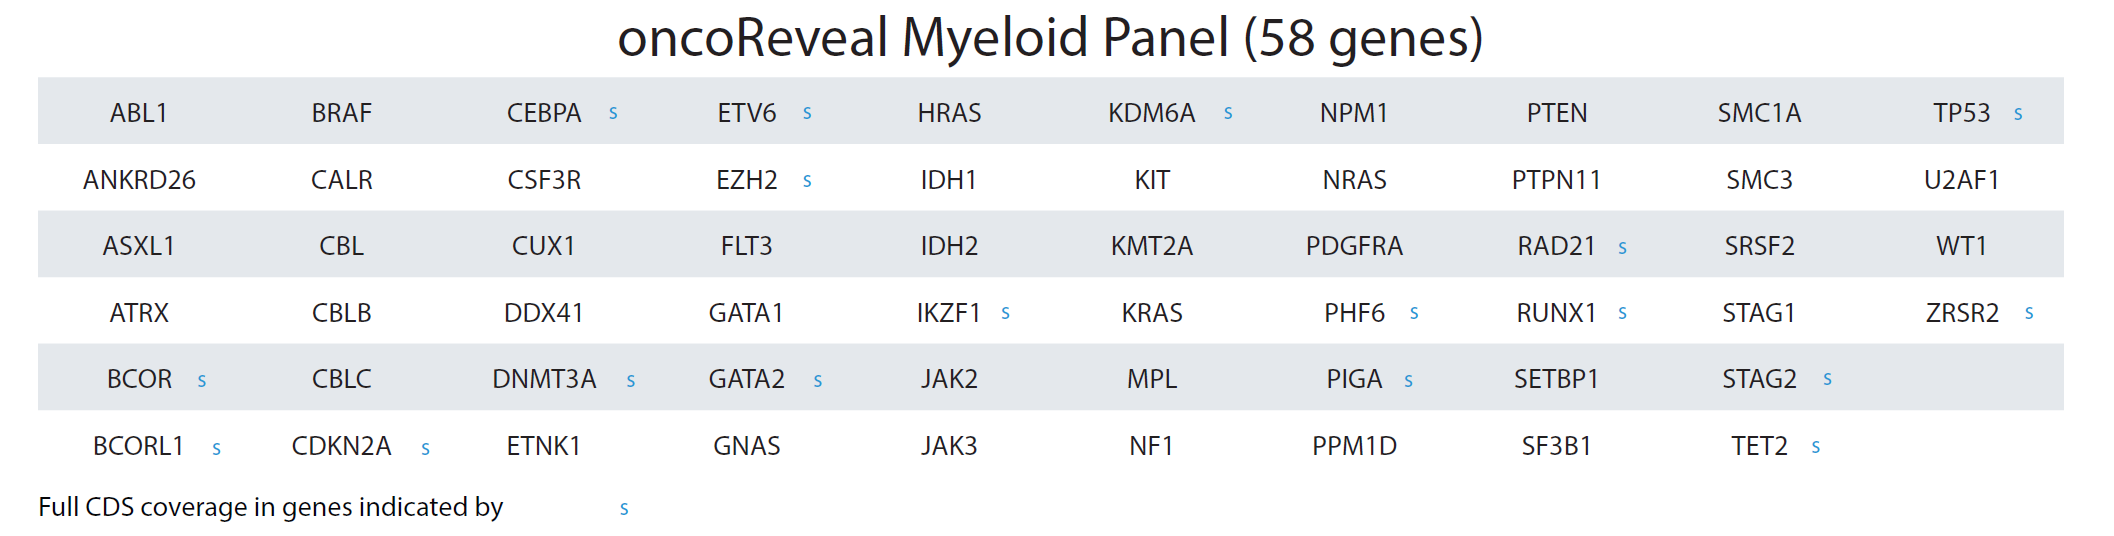Click the blue s marker next to TP53
Image resolution: width=2114 pixels, height=536 pixels.
[x=2018, y=114]
